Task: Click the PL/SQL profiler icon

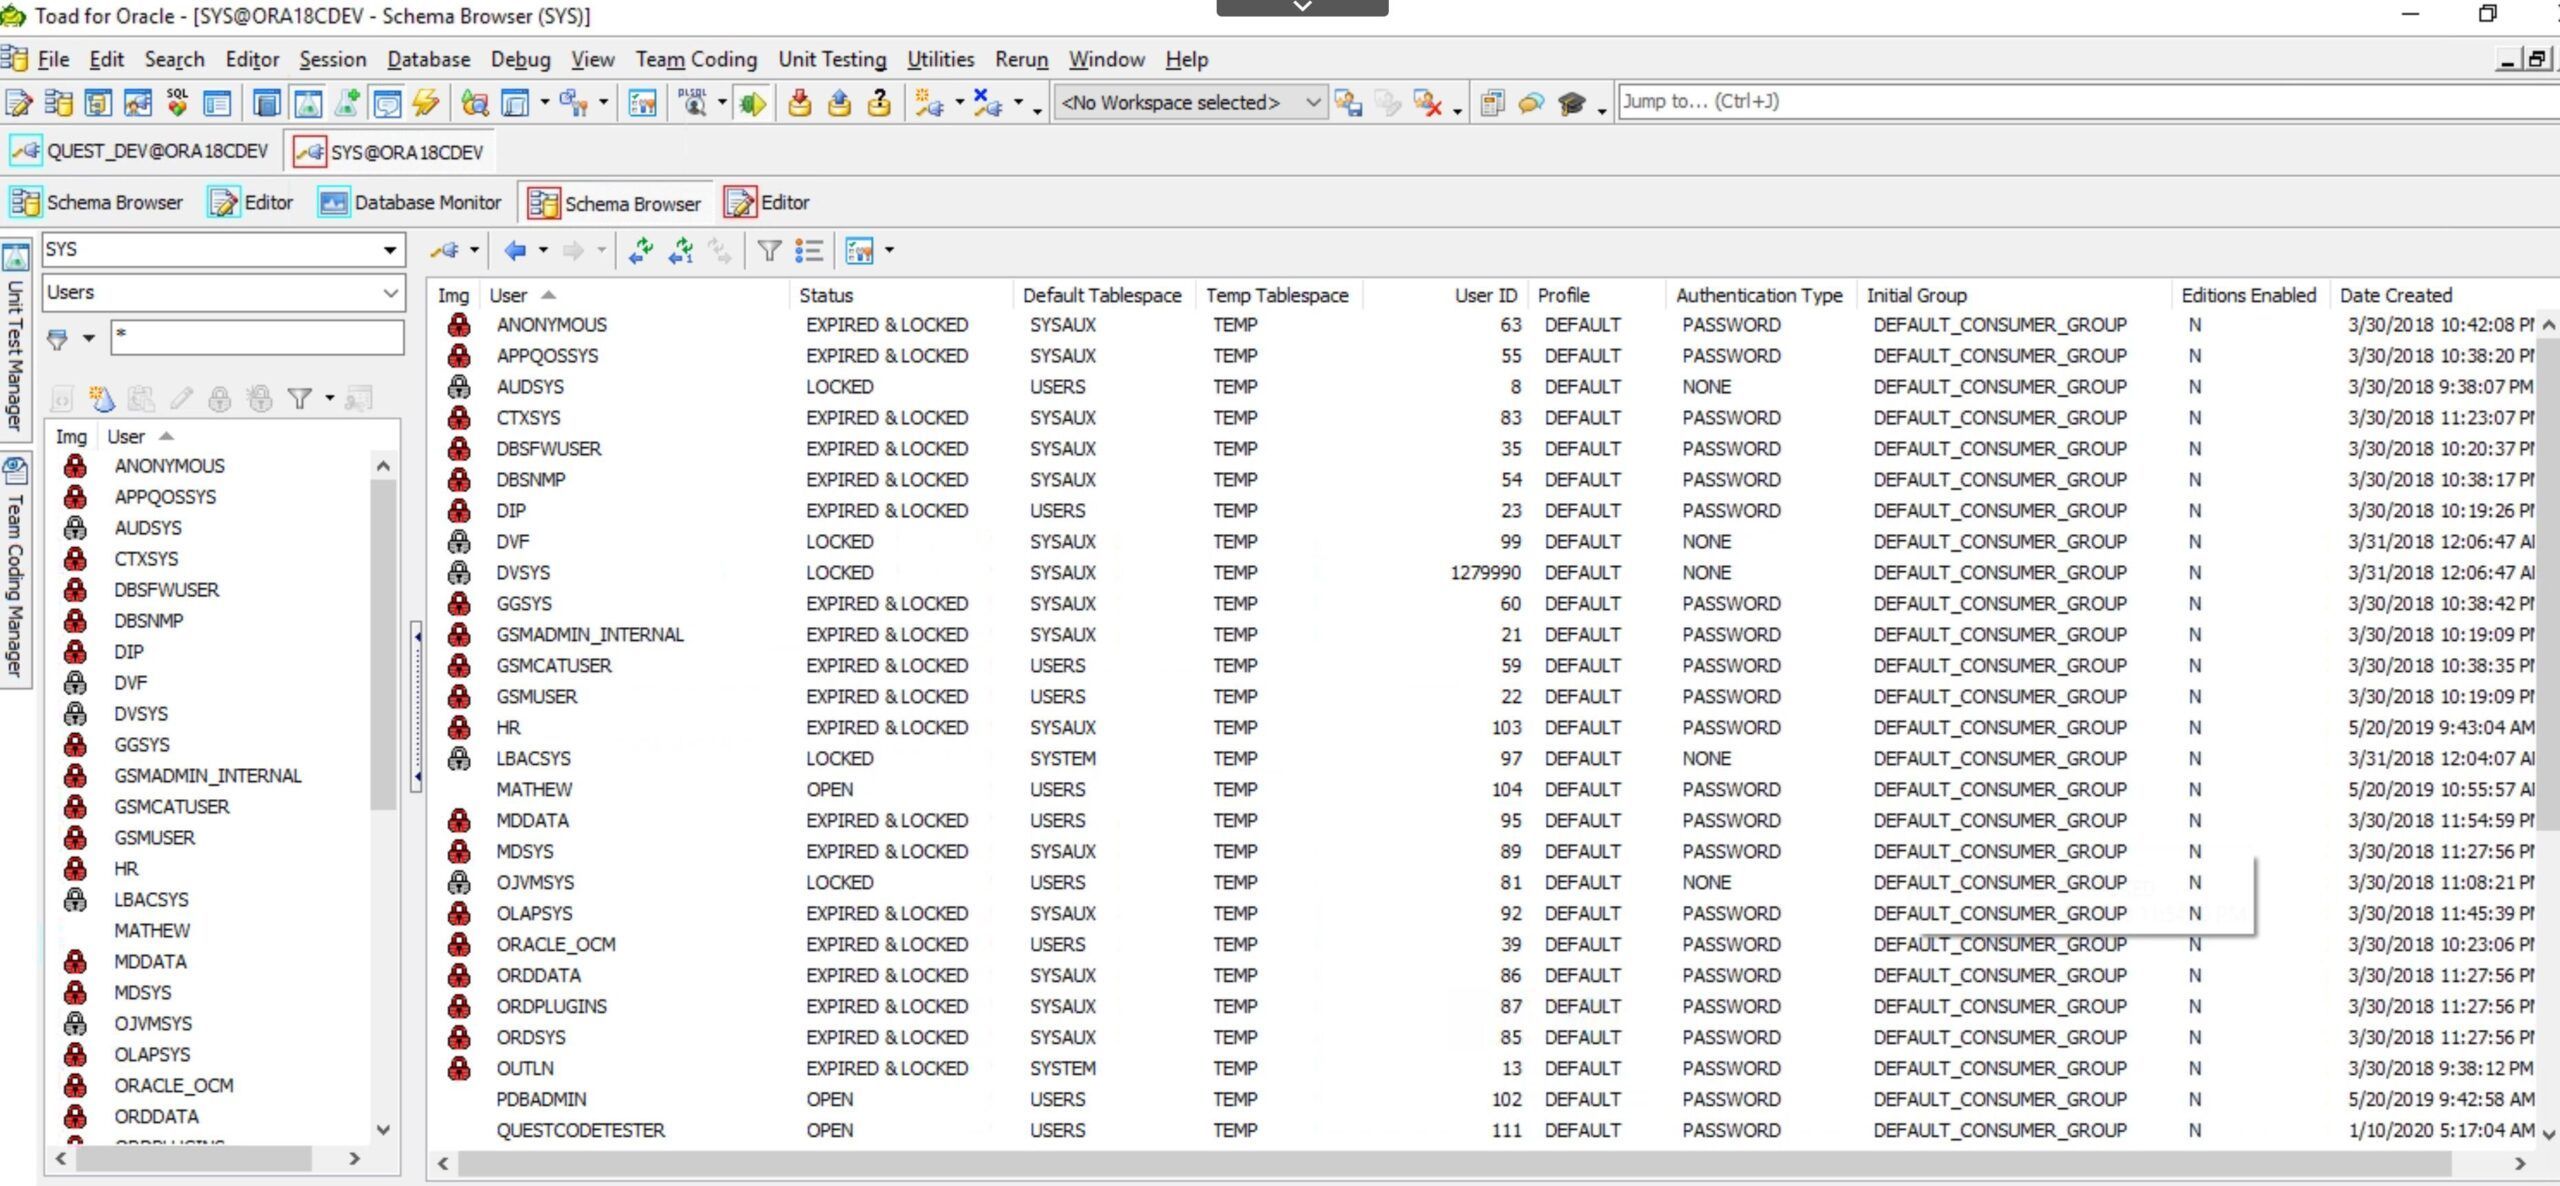Action: coord(692,103)
